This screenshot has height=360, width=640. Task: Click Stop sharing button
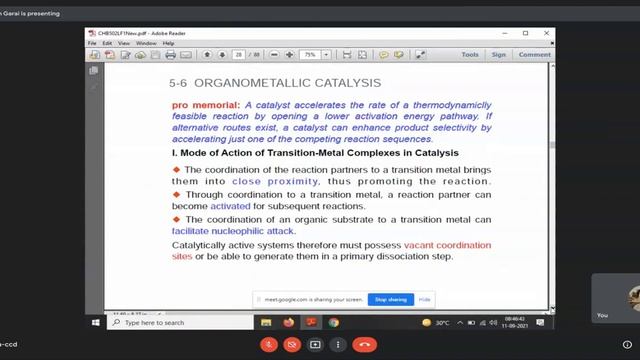pyautogui.click(x=391, y=300)
